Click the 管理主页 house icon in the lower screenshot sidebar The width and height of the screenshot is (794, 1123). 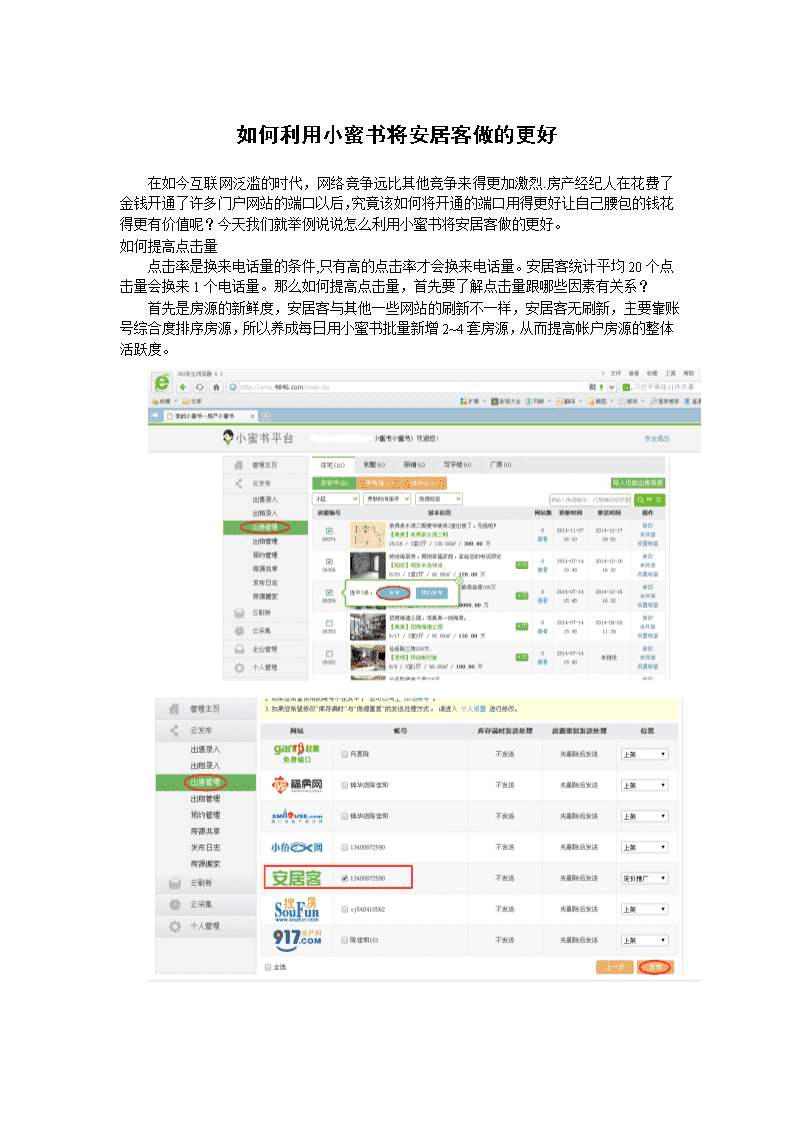174,709
